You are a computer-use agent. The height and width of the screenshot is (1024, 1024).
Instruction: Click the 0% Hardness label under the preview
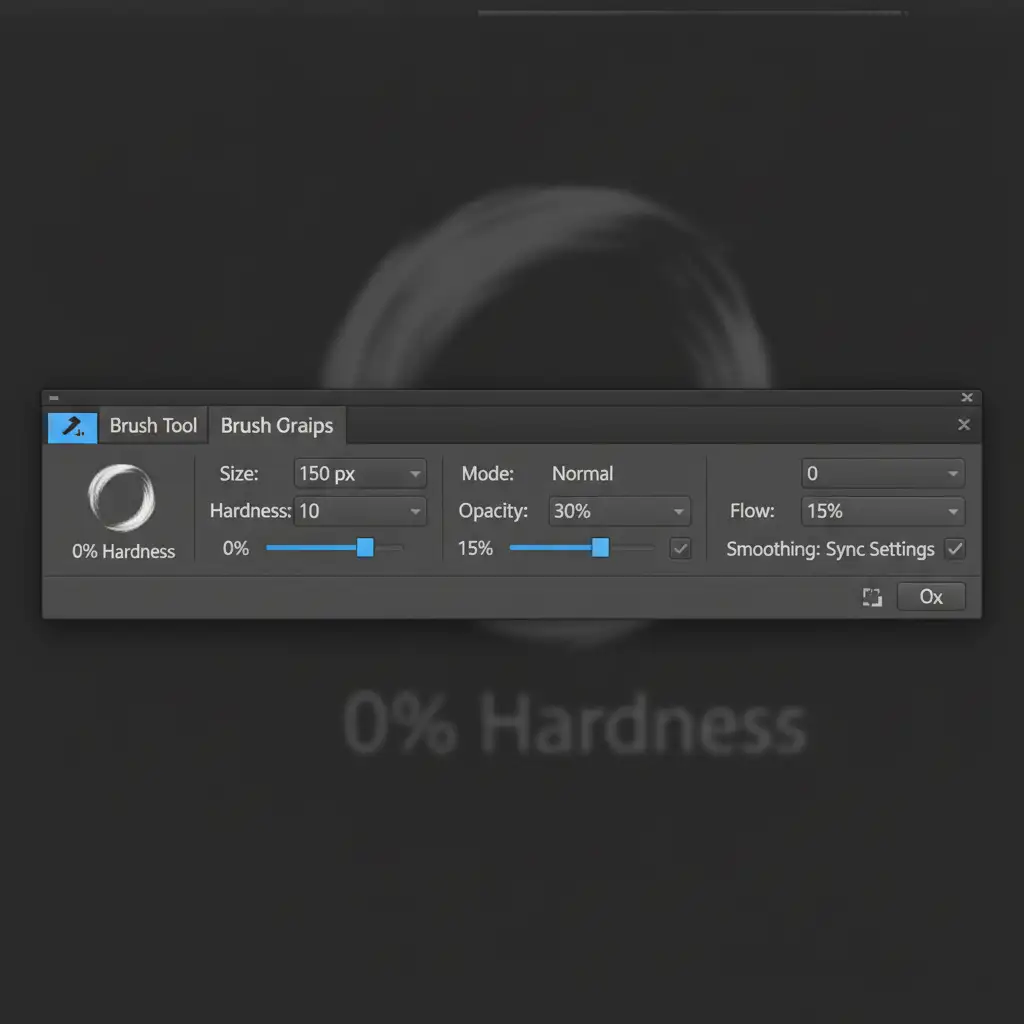click(123, 551)
